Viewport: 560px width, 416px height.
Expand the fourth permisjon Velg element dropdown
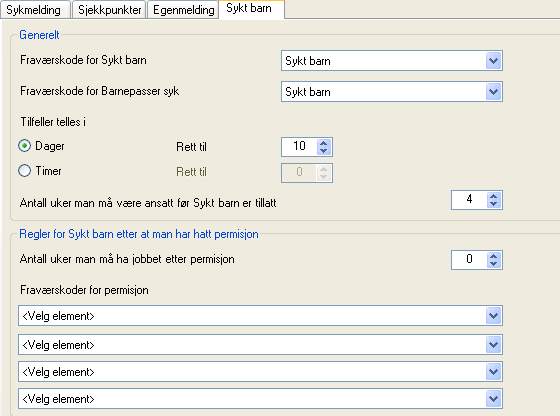tap(493, 399)
